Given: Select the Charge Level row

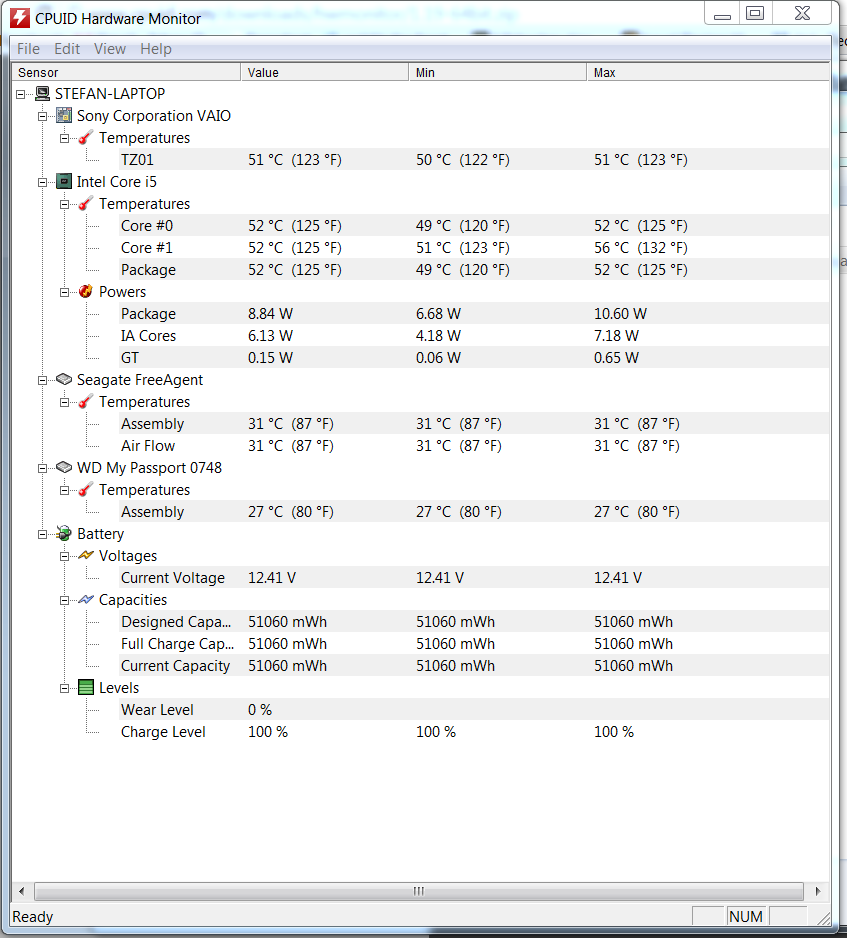Looking at the screenshot, I should [x=474, y=732].
